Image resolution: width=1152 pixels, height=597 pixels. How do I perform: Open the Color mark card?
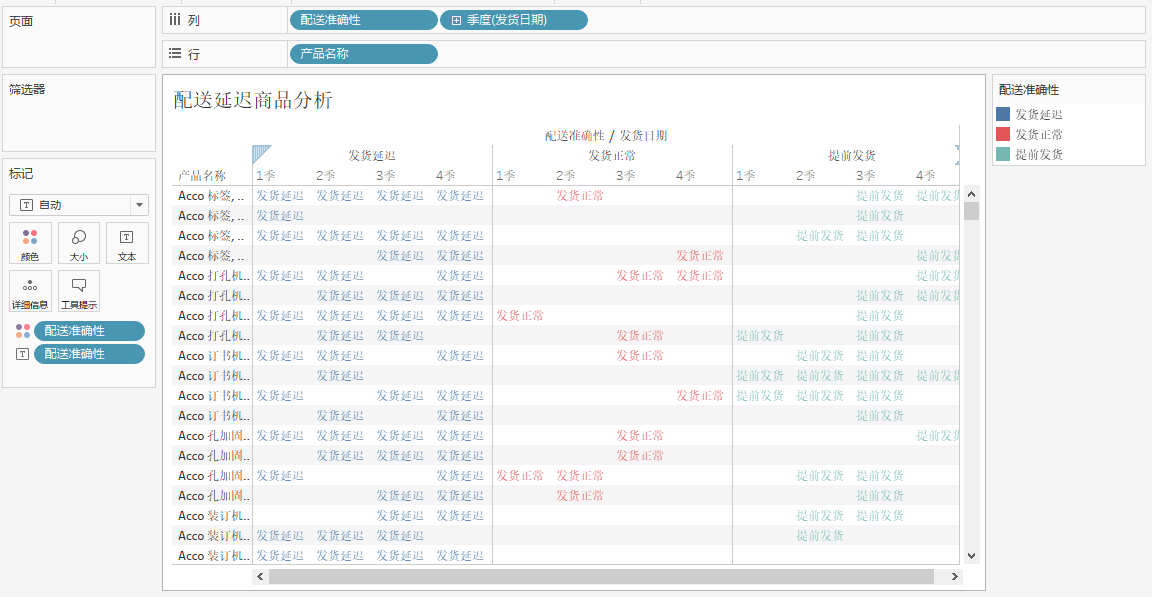pos(30,243)
